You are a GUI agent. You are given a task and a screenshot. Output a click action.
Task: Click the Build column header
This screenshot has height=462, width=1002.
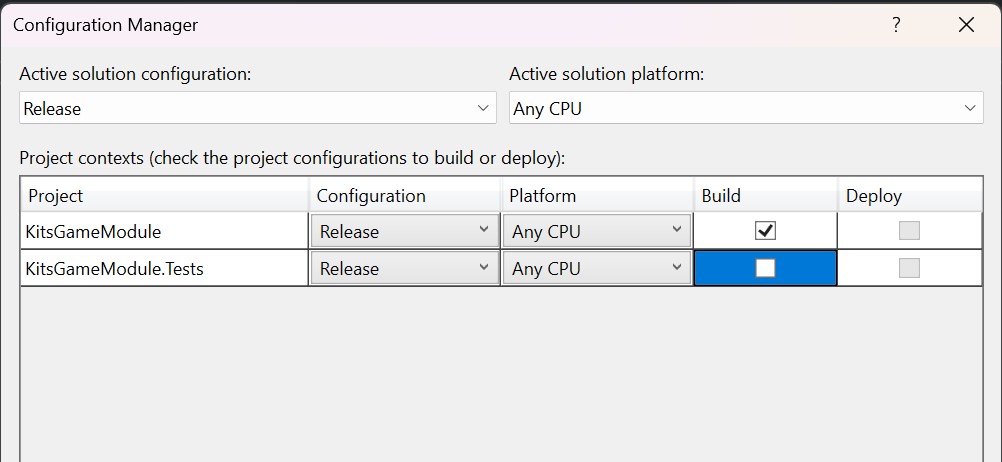pyautogui.click(x=765, y=196)
